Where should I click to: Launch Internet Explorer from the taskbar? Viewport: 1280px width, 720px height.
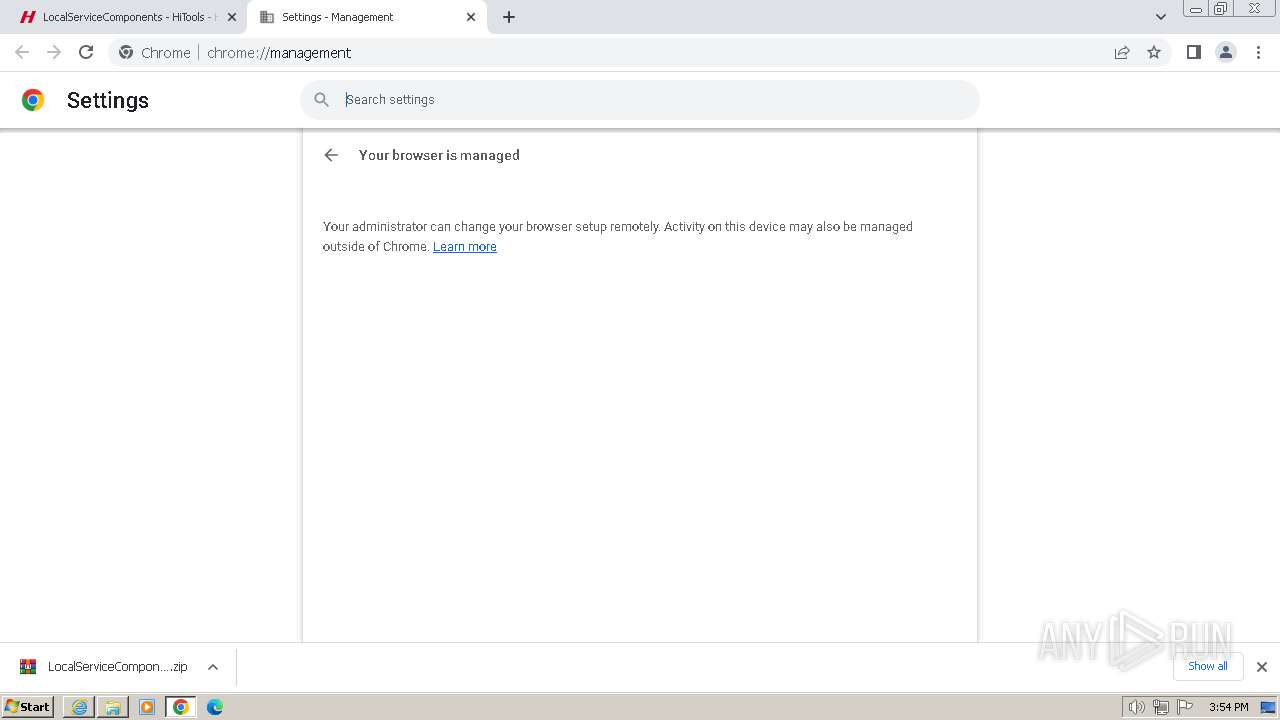pos(80,707)
